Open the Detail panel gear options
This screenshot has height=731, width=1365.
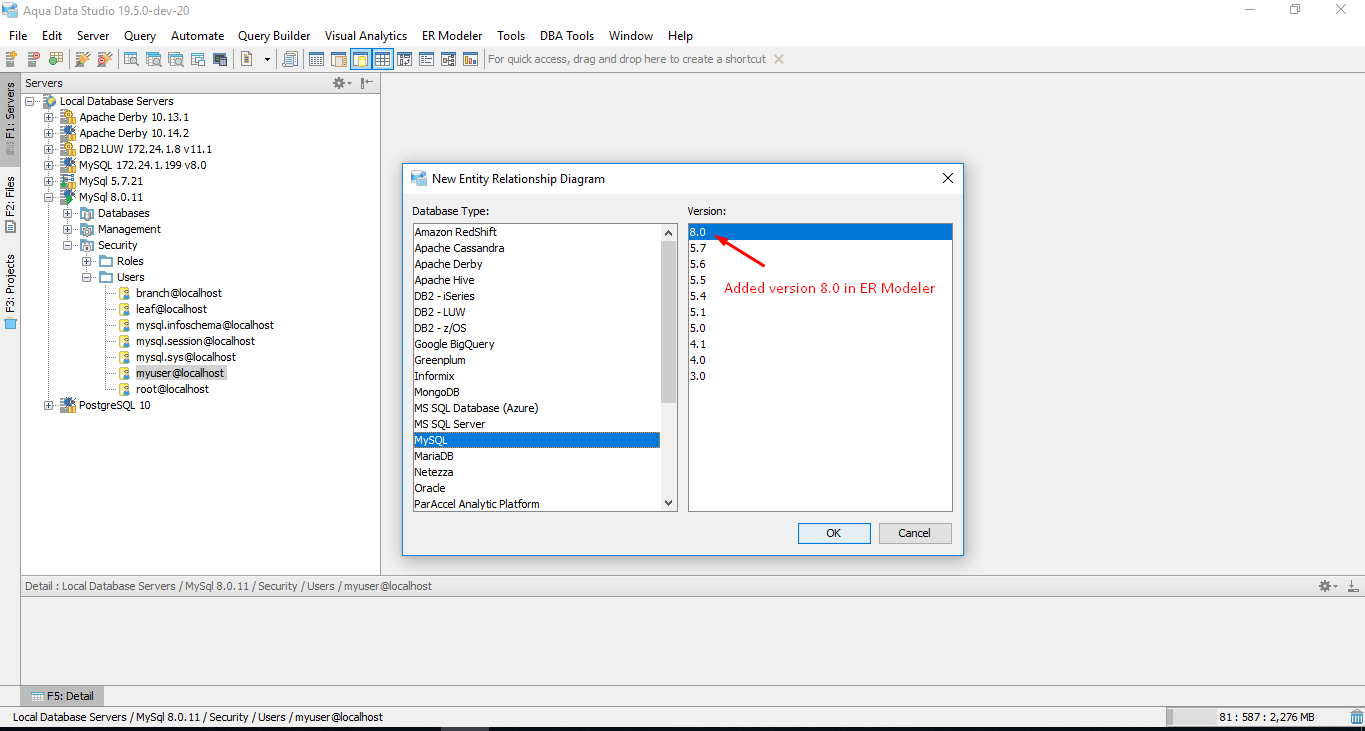[1327, 586]
